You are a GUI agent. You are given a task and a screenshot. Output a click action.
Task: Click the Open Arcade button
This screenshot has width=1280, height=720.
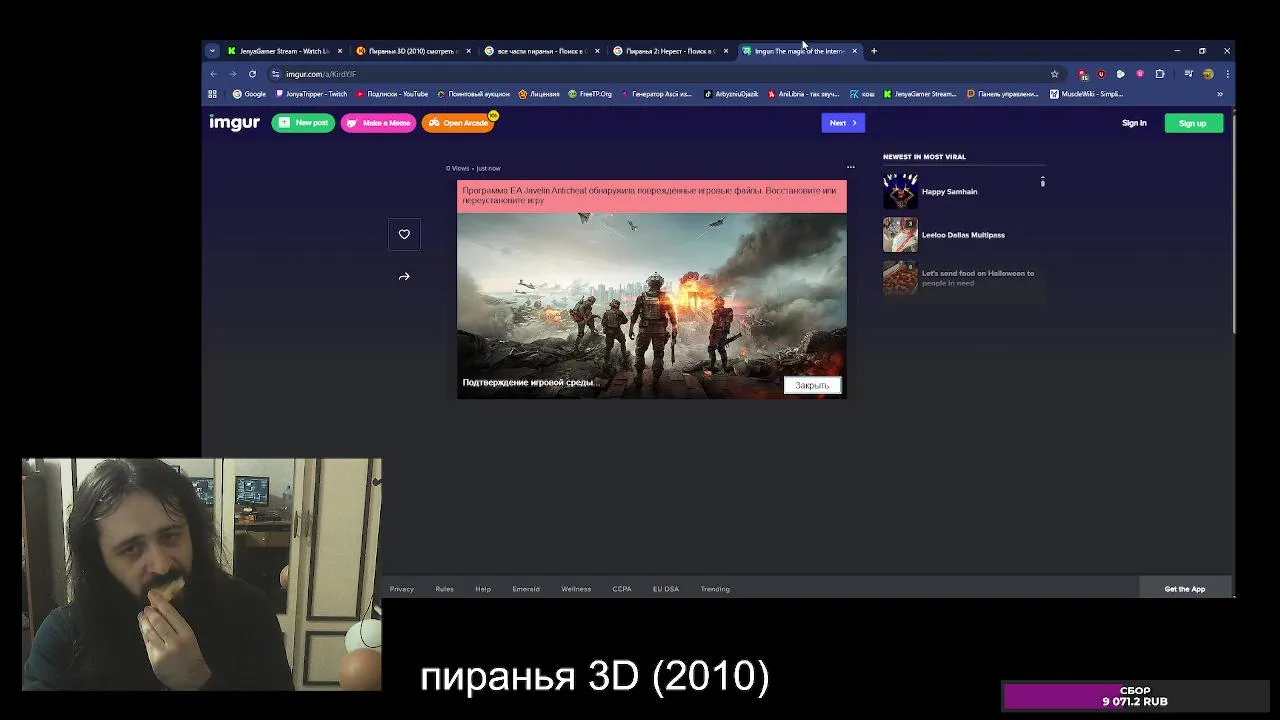coord(458,123)
